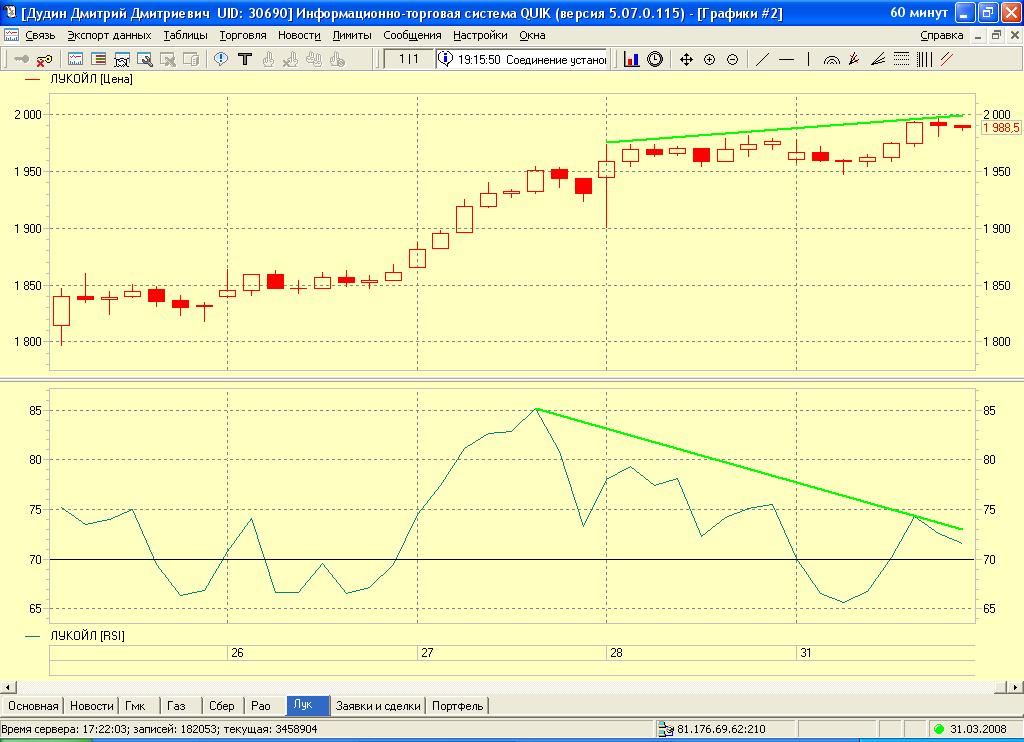
Task: Select the red parallel channel tool
Action: coord(948,59)
